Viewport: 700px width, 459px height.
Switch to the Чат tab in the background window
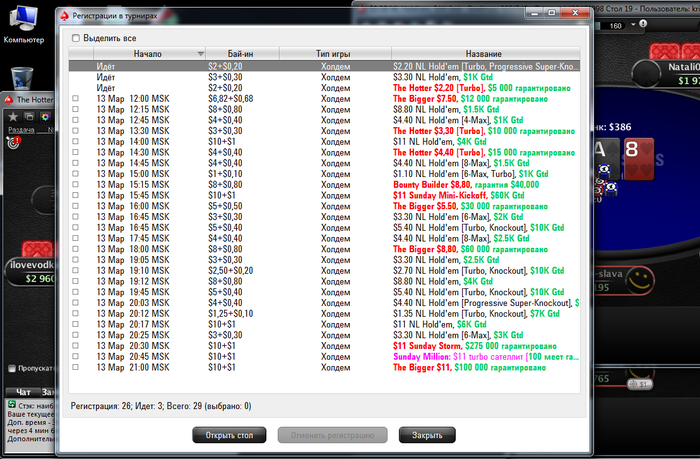[23, 392]
